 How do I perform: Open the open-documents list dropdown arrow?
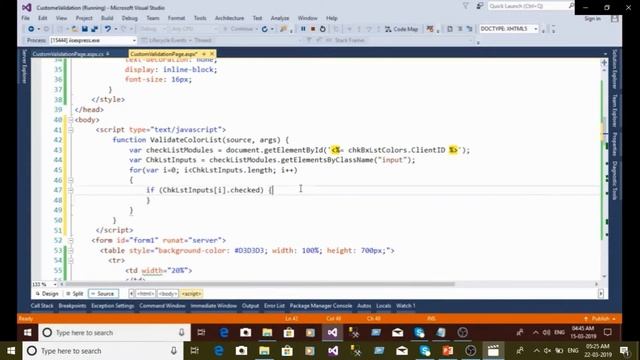coord(605,54)
